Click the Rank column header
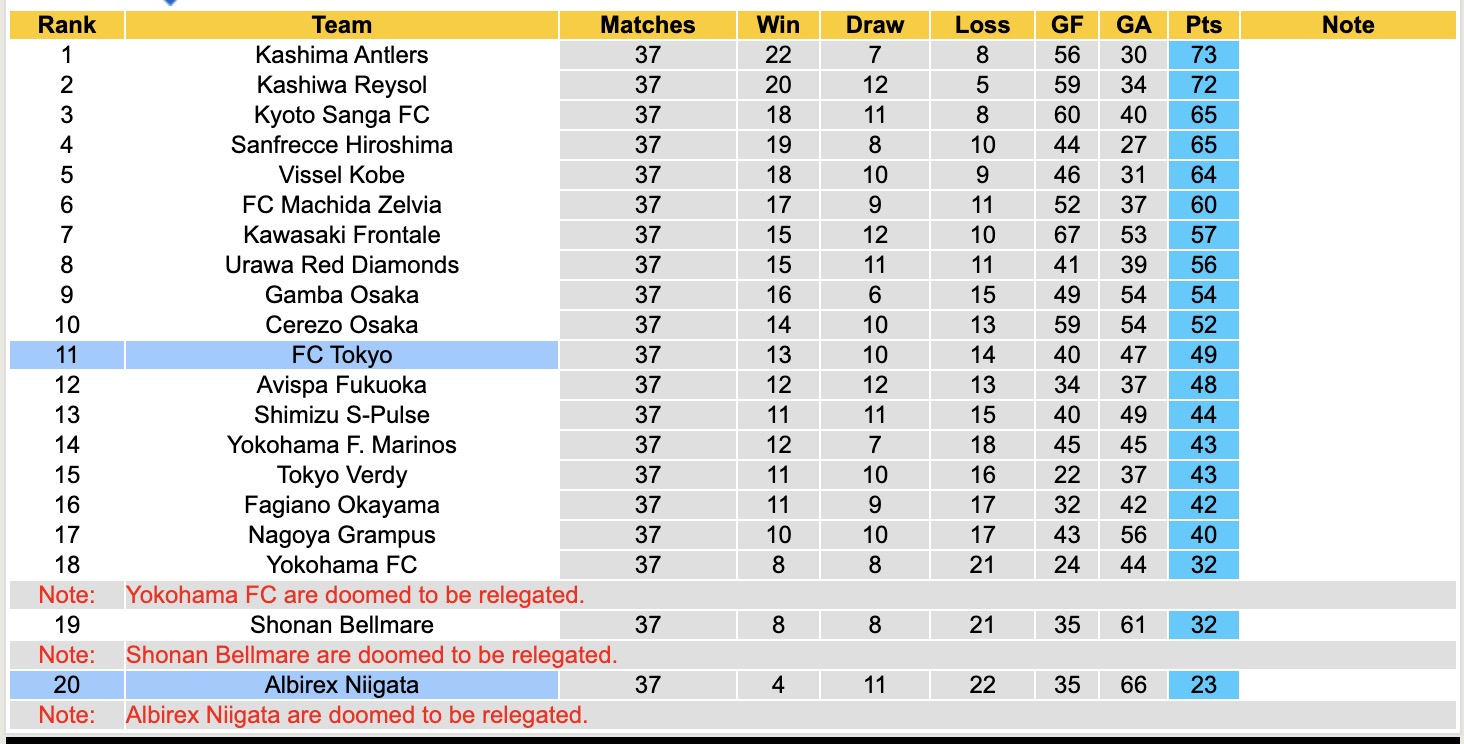The width and height of the screenshot is (1464, 744). tap(66, 25)
